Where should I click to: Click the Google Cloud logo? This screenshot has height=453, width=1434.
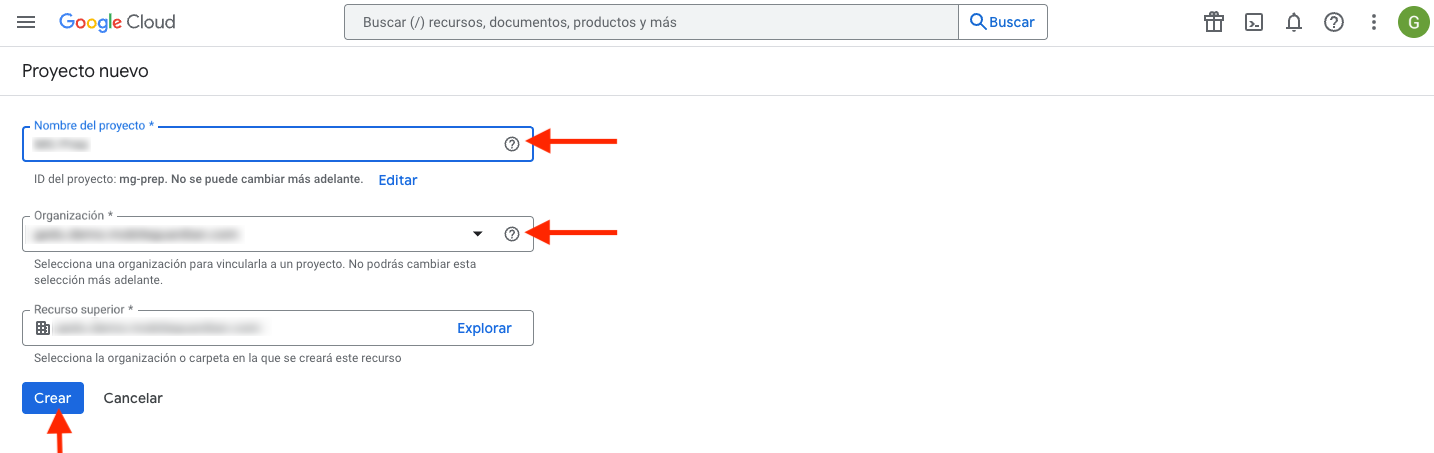(117, 22)
